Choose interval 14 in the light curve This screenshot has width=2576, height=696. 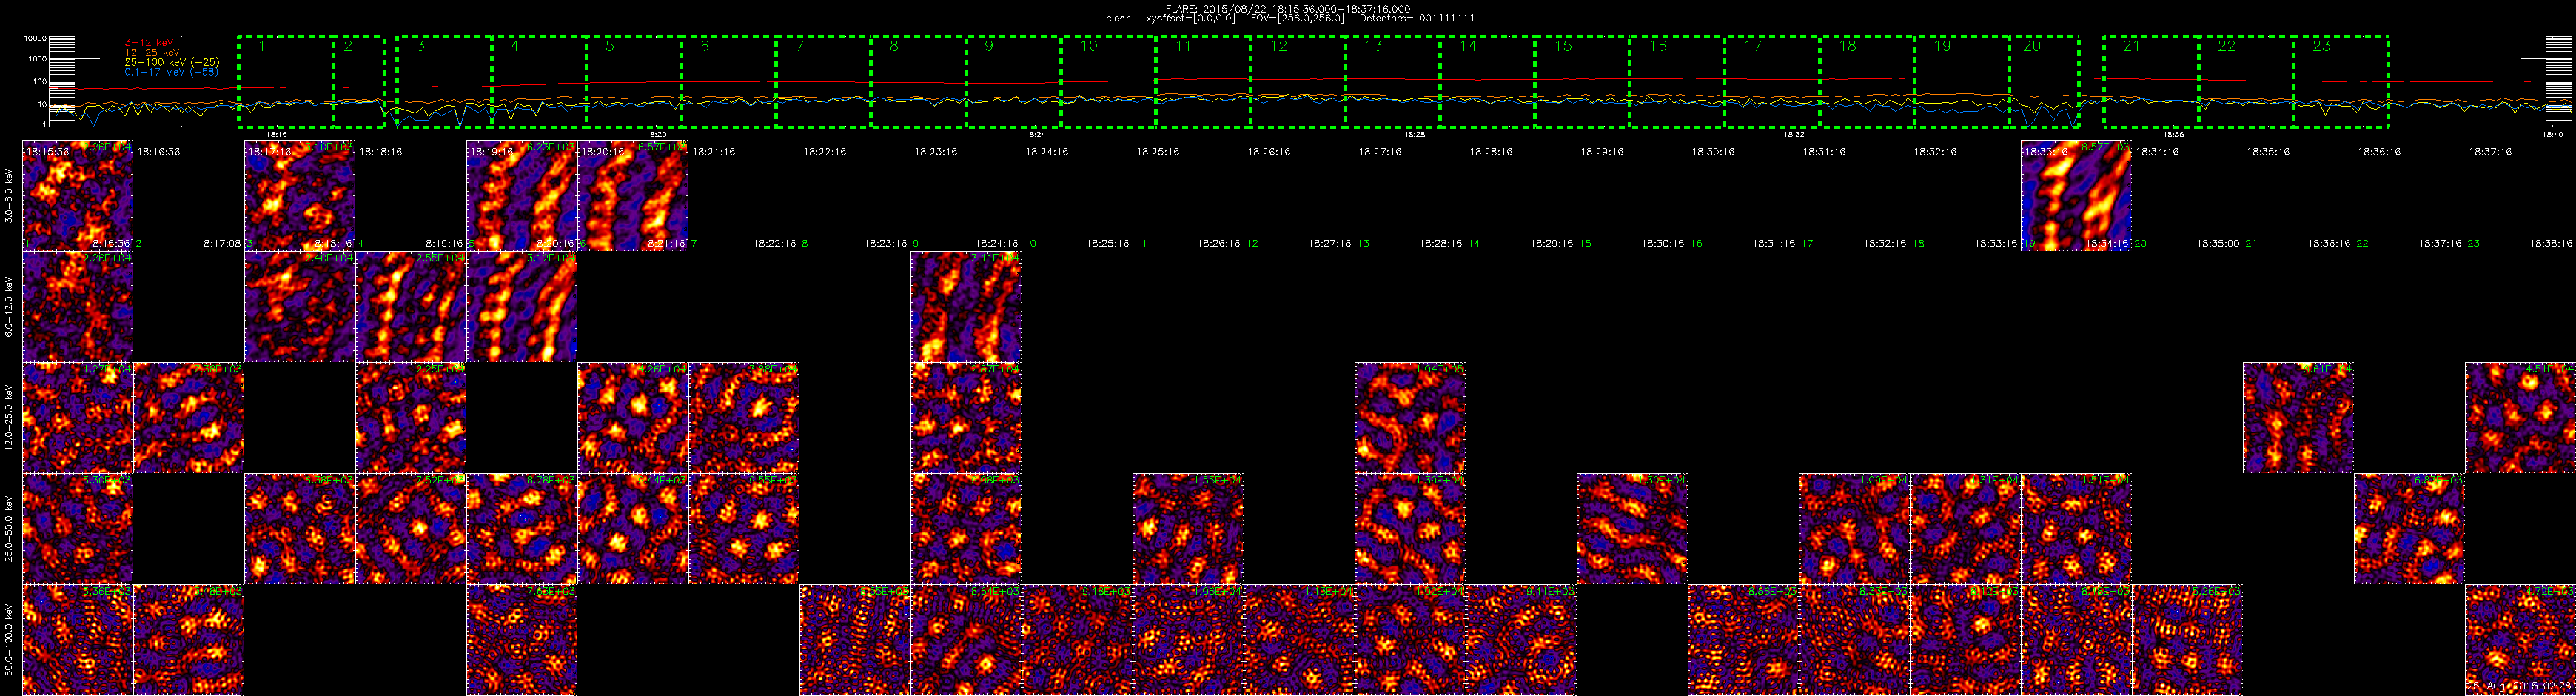point(1487,82)
